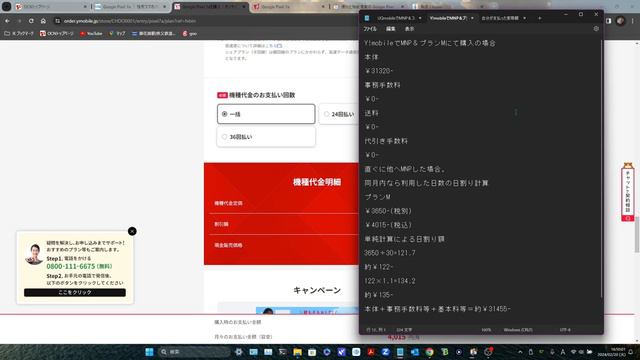The height and width of the screenshot is (360, 640).
Task: Open Settings gear from taskbar
Action: tap(239, 352)
